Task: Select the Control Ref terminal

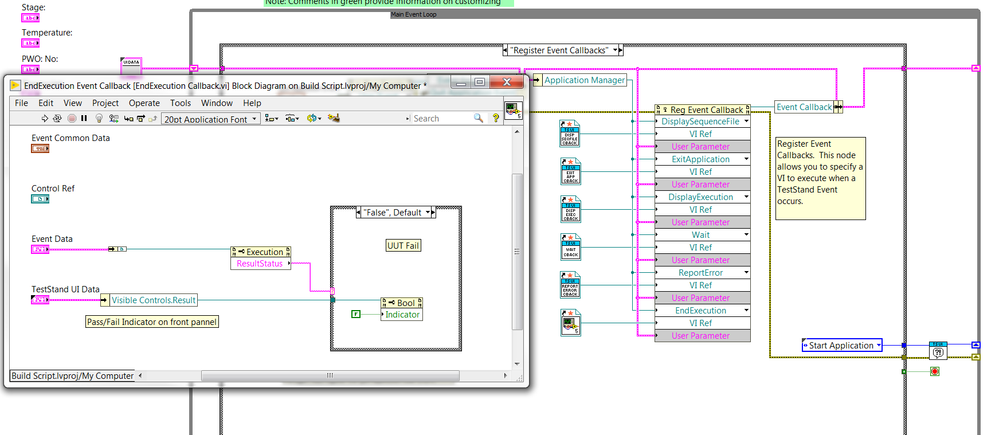Action: [x=40, y=199]
